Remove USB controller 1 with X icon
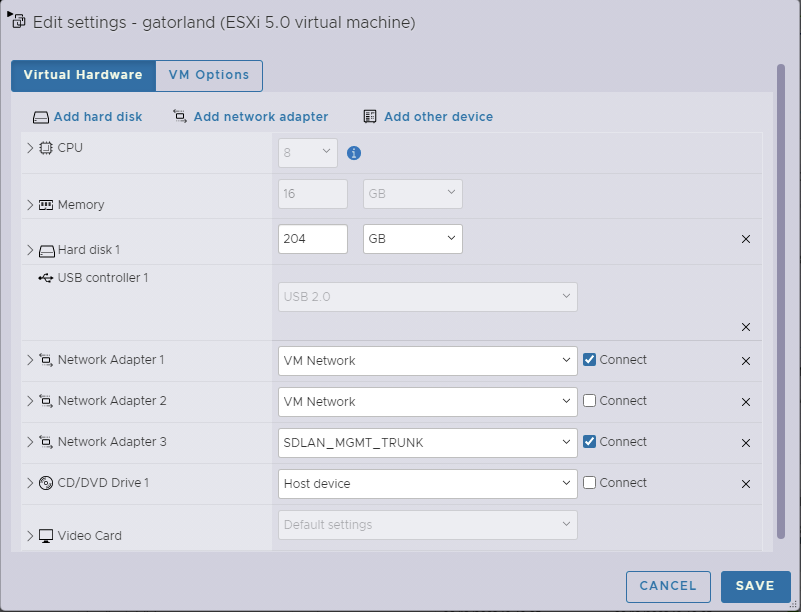 [745, 327]
